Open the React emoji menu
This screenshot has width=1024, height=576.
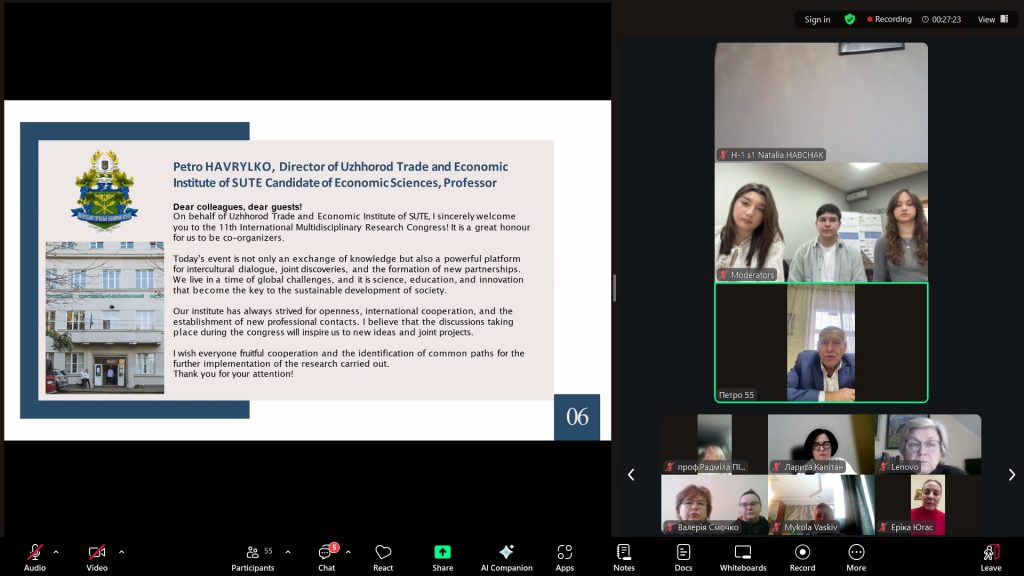(x=383, y=556)
